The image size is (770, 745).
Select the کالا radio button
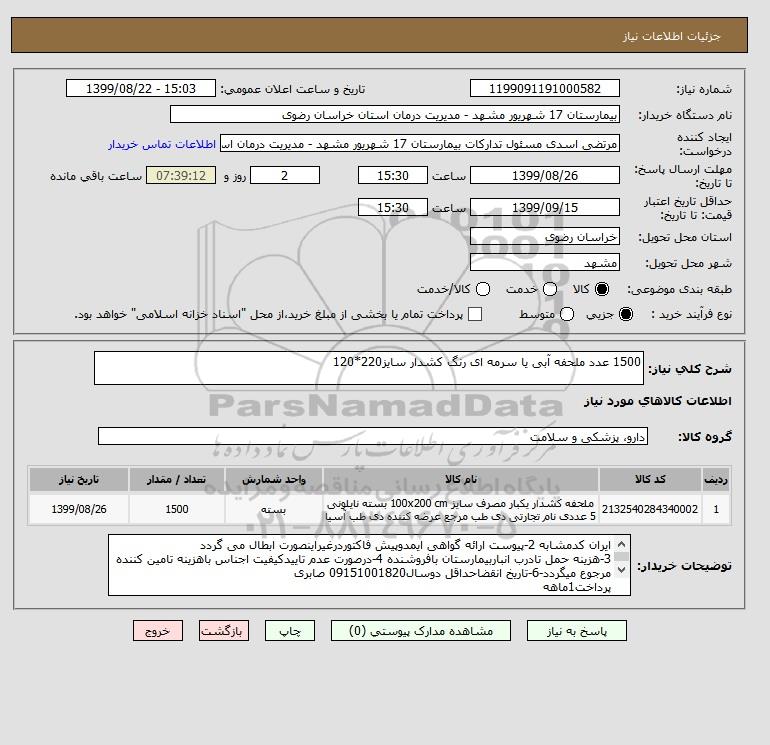coord(601,289)
